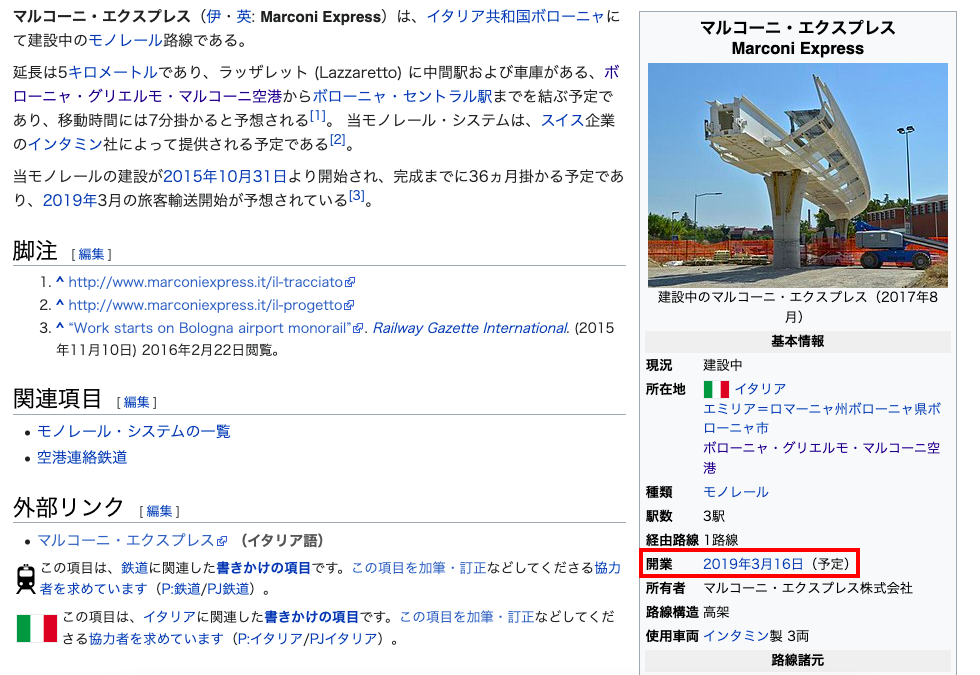The image size is (980, 675).
Task: Click the Italian flag icon in stub notice
Action: [x=37, y=628]
